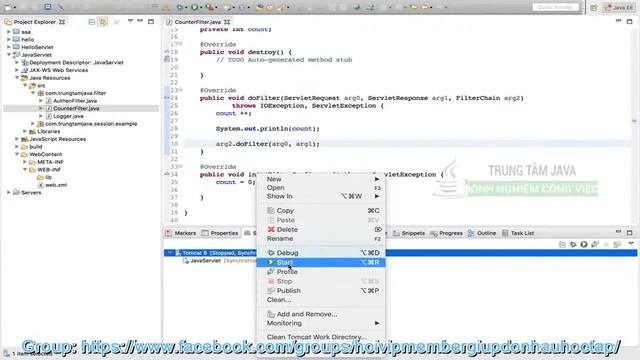
Task: Click the Markers tab icon
Action: [x=169, y=233]
